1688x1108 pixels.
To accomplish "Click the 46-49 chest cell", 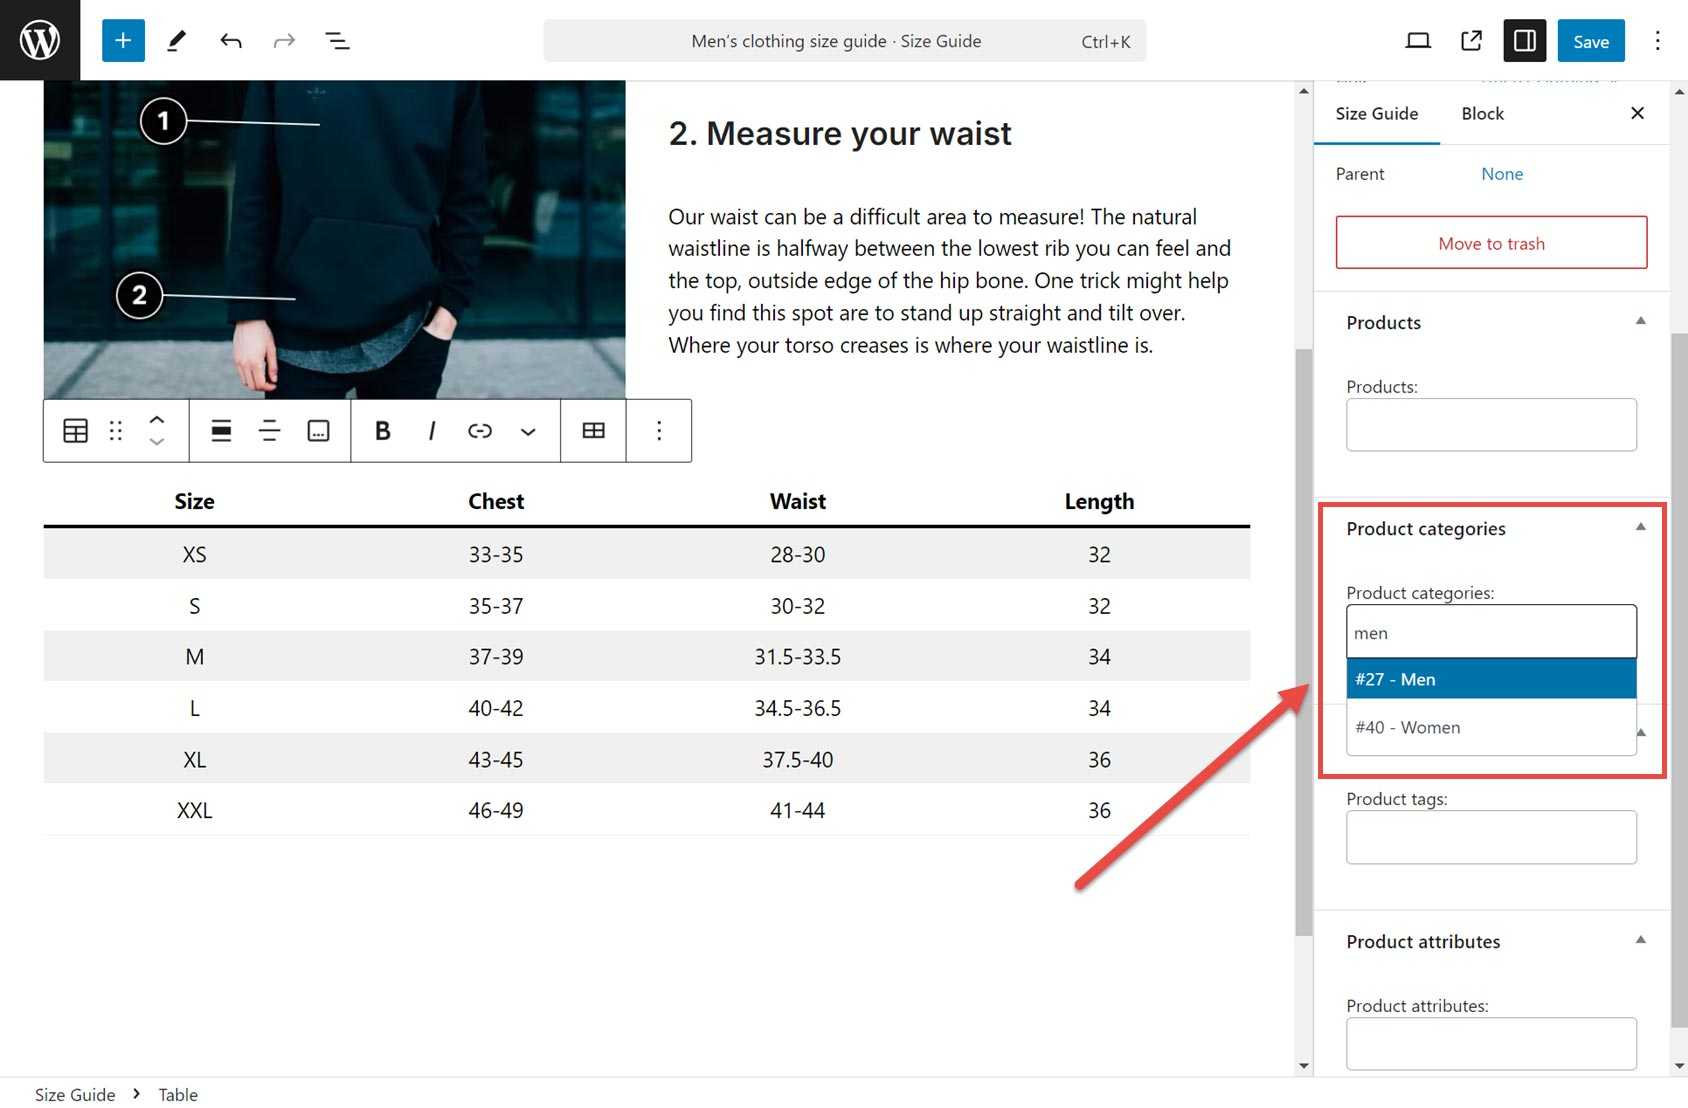I will 496,810.
